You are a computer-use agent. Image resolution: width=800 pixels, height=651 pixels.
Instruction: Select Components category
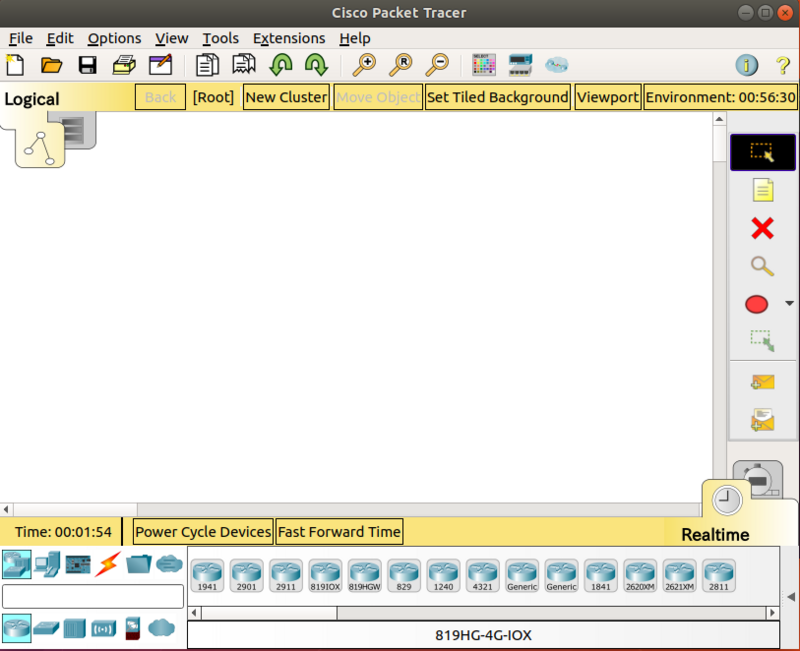point(78,564)
